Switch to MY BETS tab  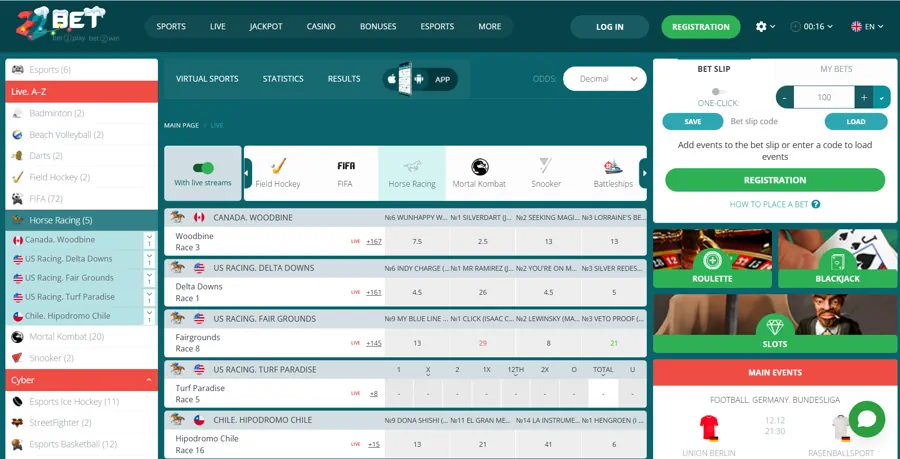pyautogui.click(x=836, y=69)
